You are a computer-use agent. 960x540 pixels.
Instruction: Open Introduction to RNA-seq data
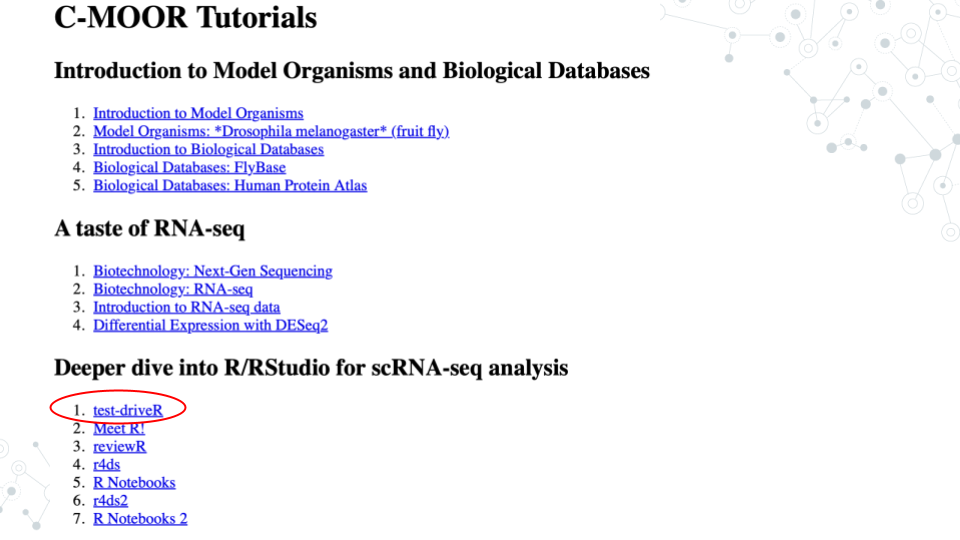pos(186,307)
